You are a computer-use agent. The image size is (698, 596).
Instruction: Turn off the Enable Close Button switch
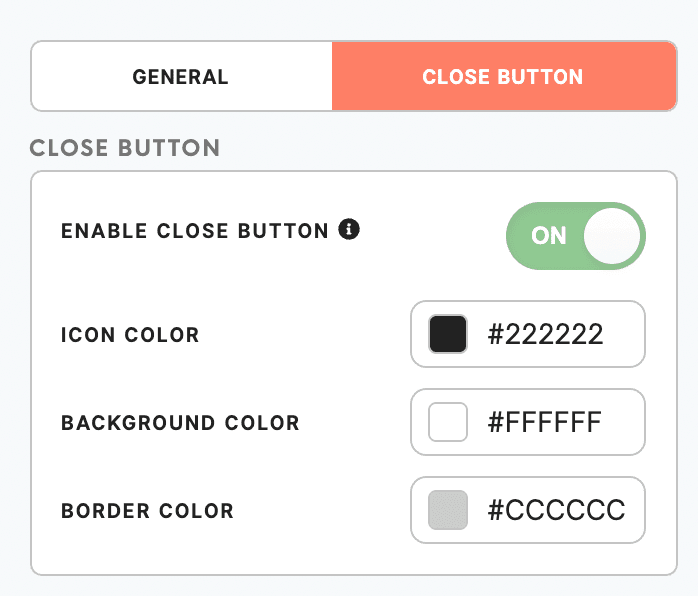pos(576,236)
